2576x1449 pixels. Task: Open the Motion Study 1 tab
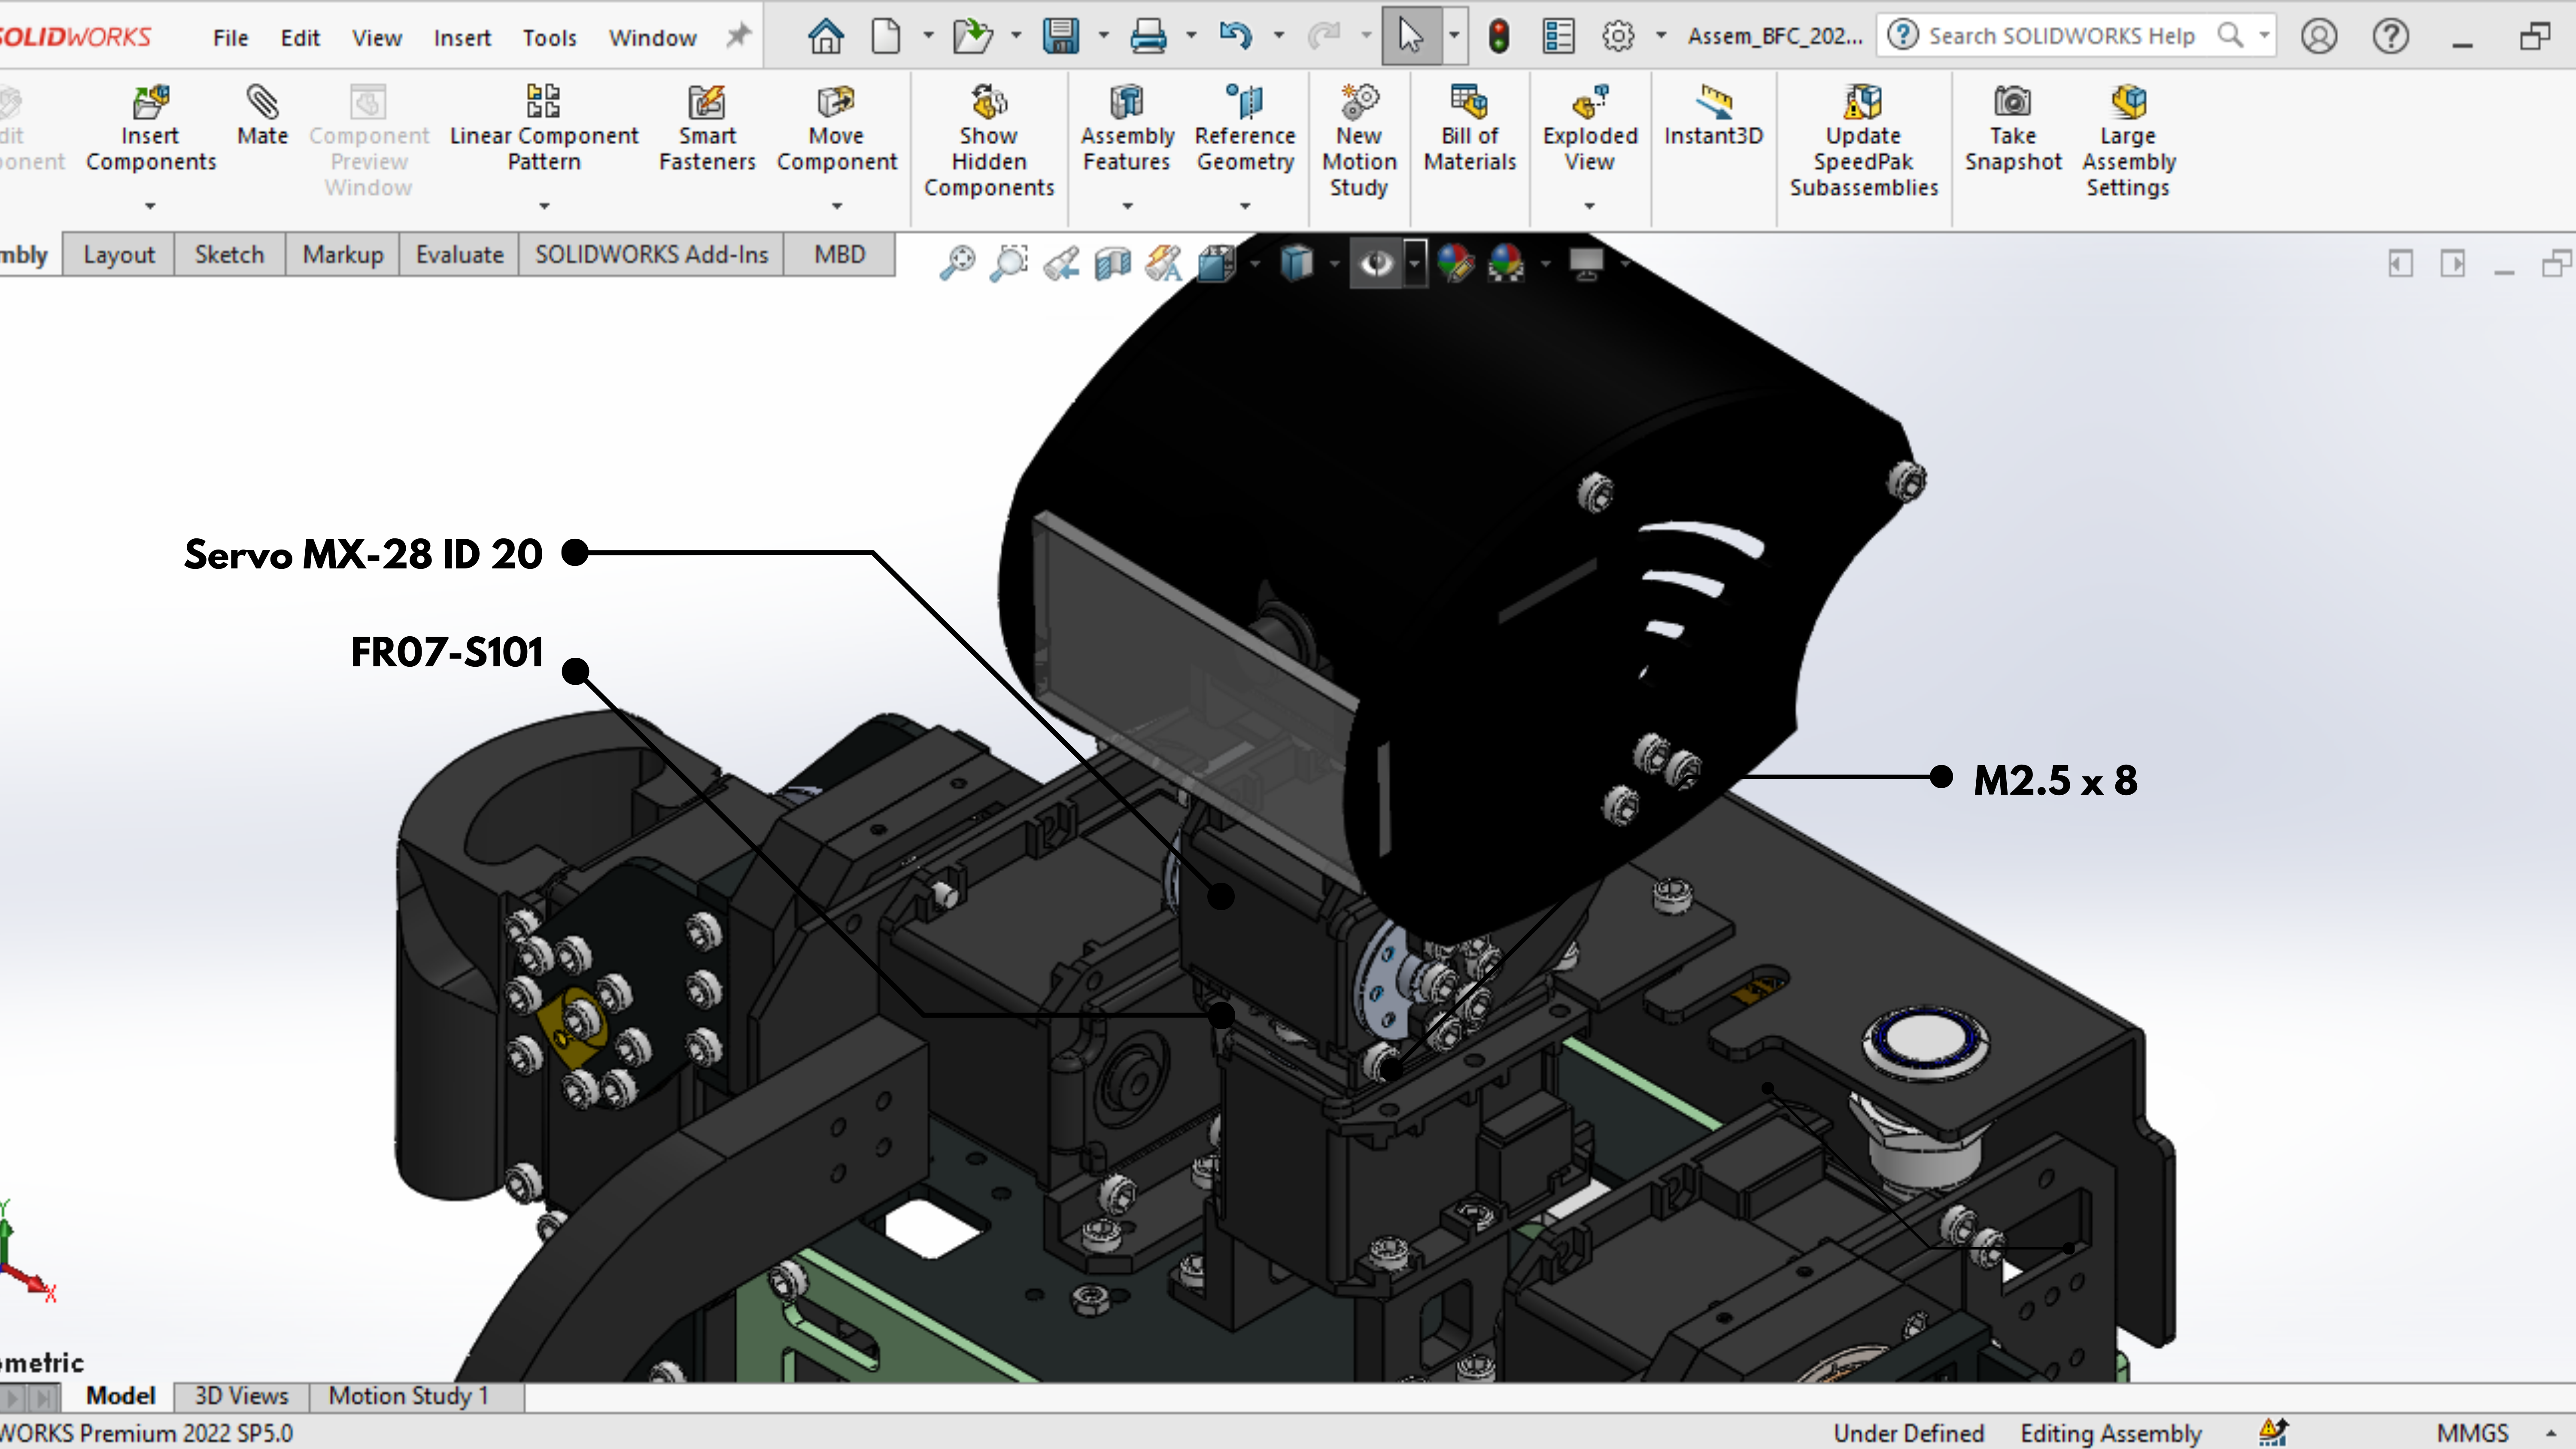(409, 1396)
